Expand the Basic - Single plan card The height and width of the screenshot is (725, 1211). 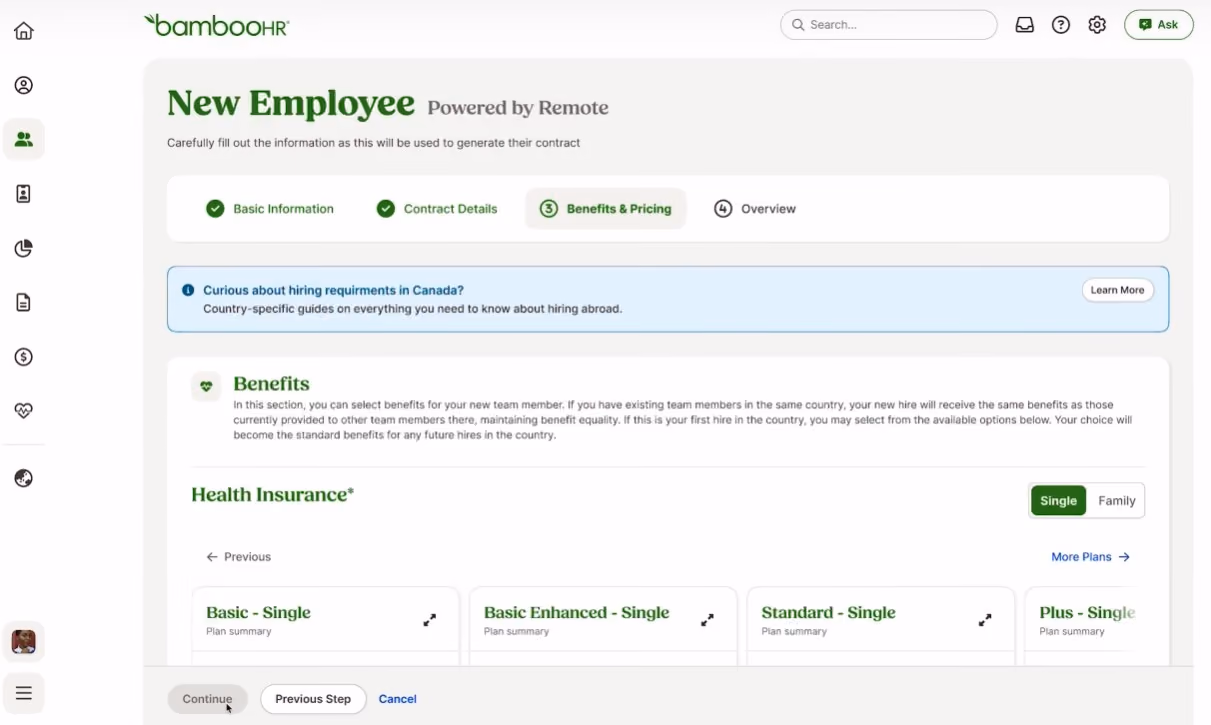click(429, 620)
